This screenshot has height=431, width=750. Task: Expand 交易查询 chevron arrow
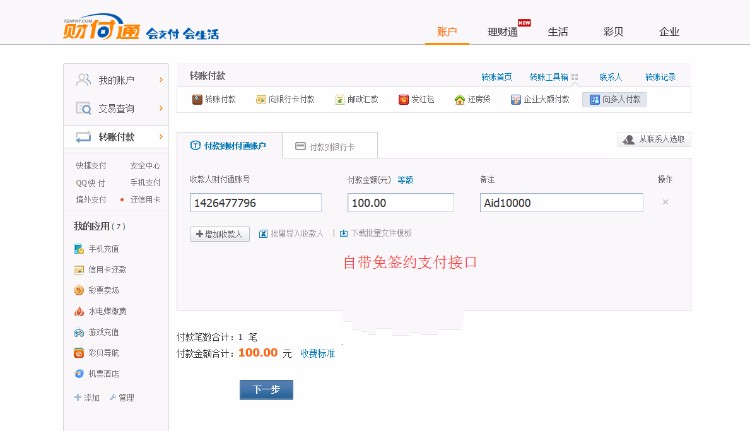coord(161,108)
